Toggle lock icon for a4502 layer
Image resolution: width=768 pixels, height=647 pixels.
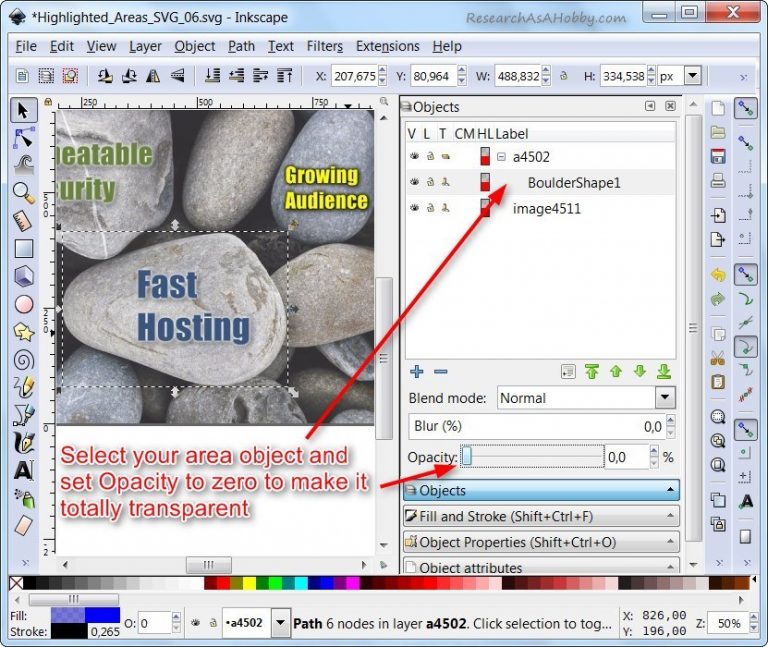pyautogui.click(x=430, y=156)
